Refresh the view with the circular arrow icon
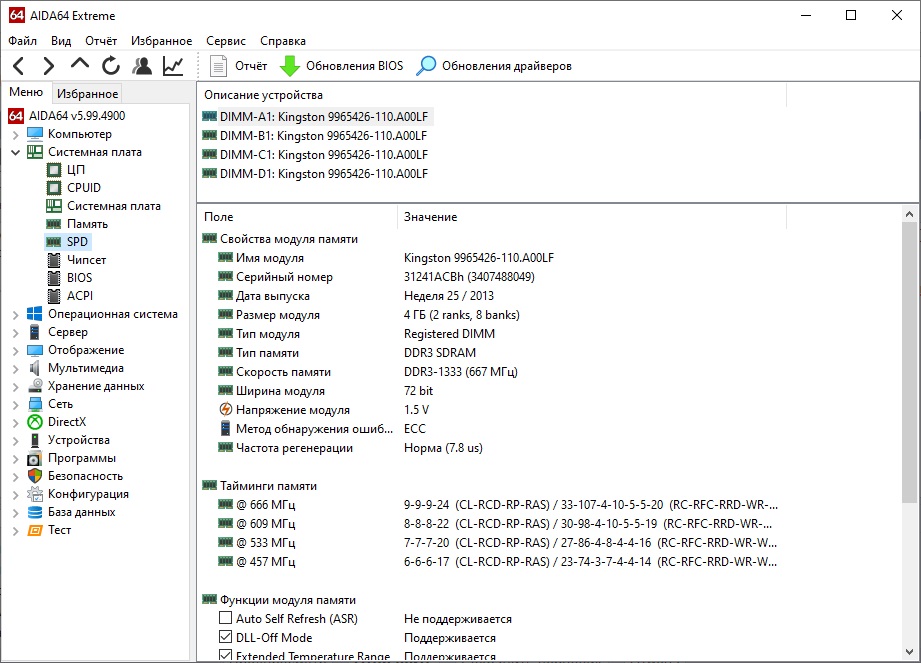Image resolution: width=921 pixels, height=663 pixels. click(x=111, y=66)
